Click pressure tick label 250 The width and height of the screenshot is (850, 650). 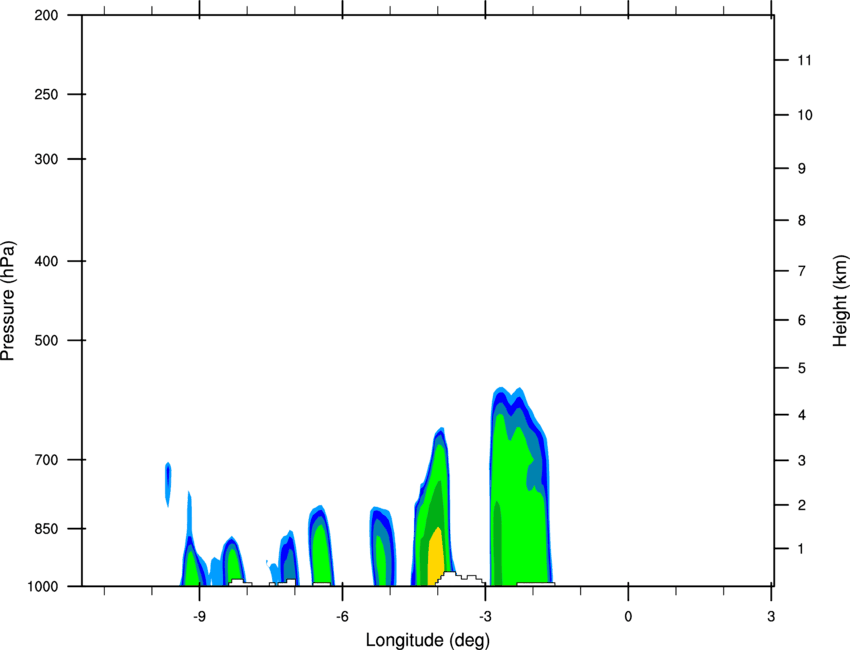click(x=46, y=94)
